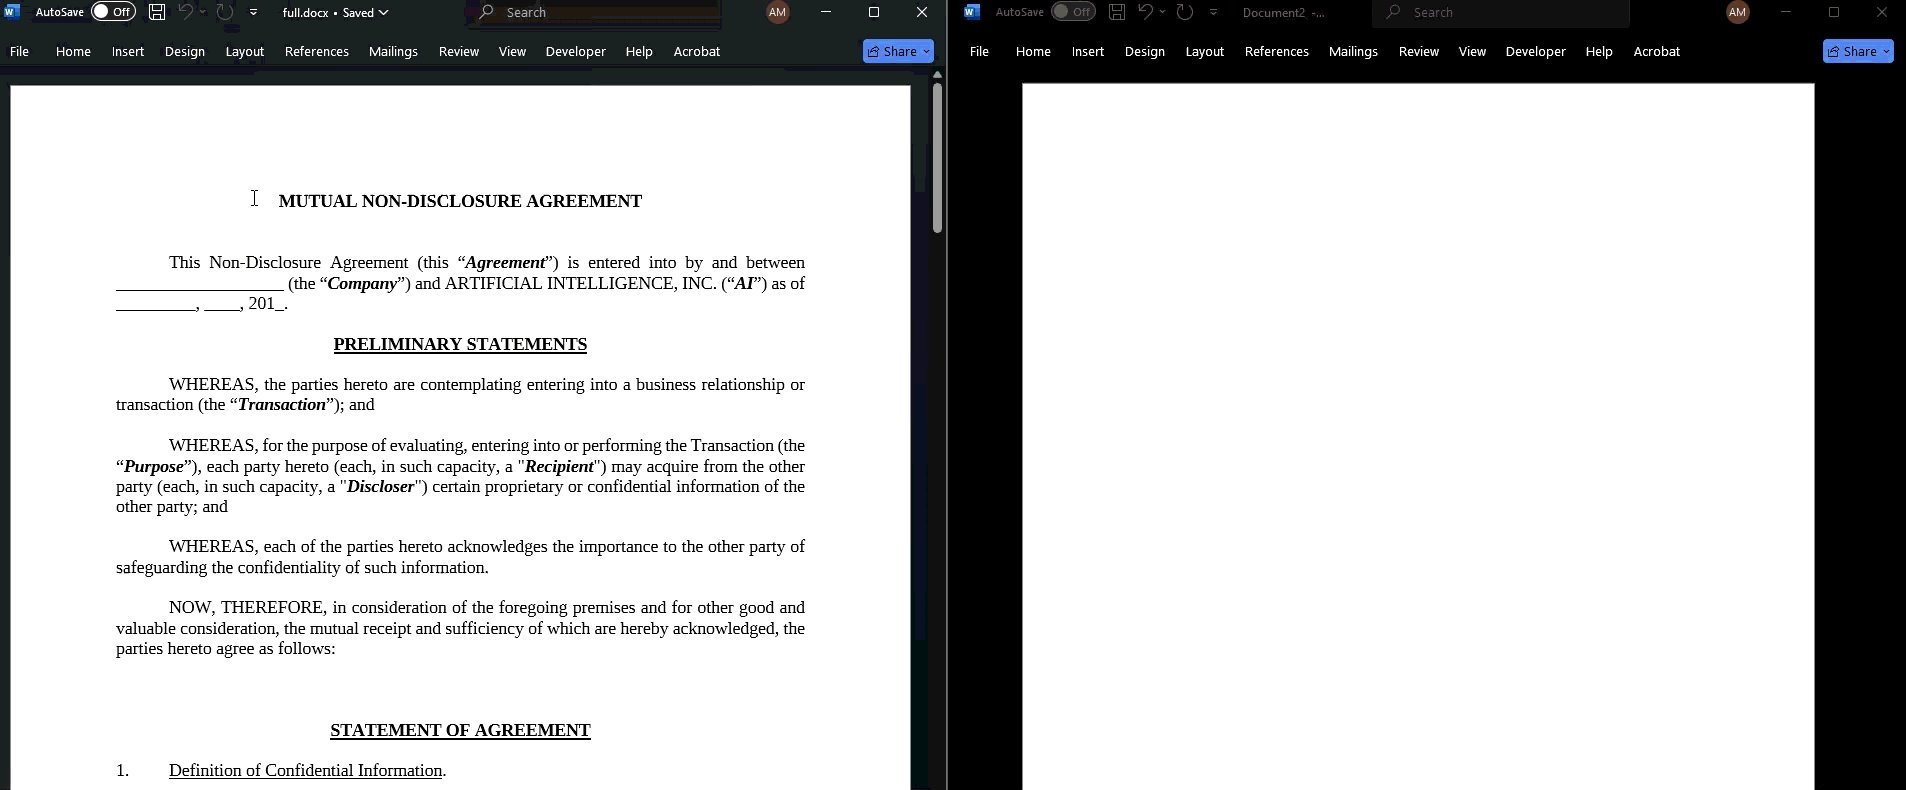
Task: Save Document2 using the title bar icon
Action: click(x=1117, y=12)
